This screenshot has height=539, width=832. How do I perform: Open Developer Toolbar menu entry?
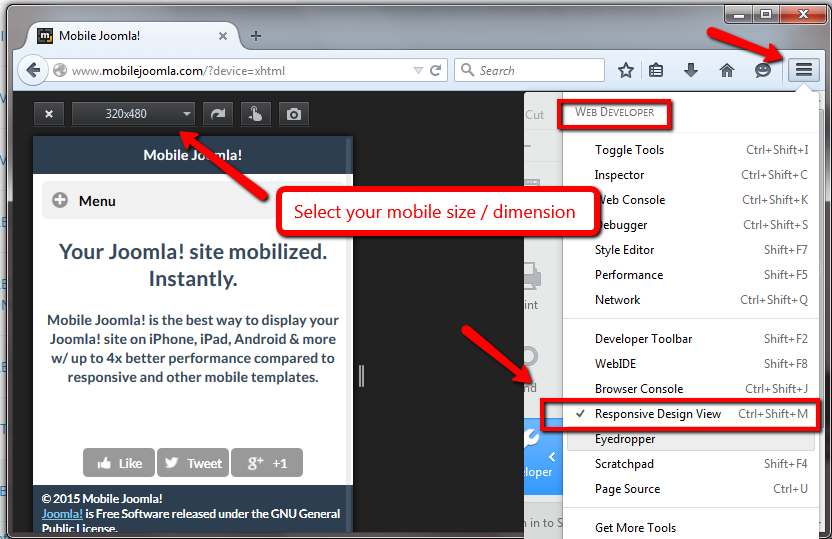tap(691, 339)
